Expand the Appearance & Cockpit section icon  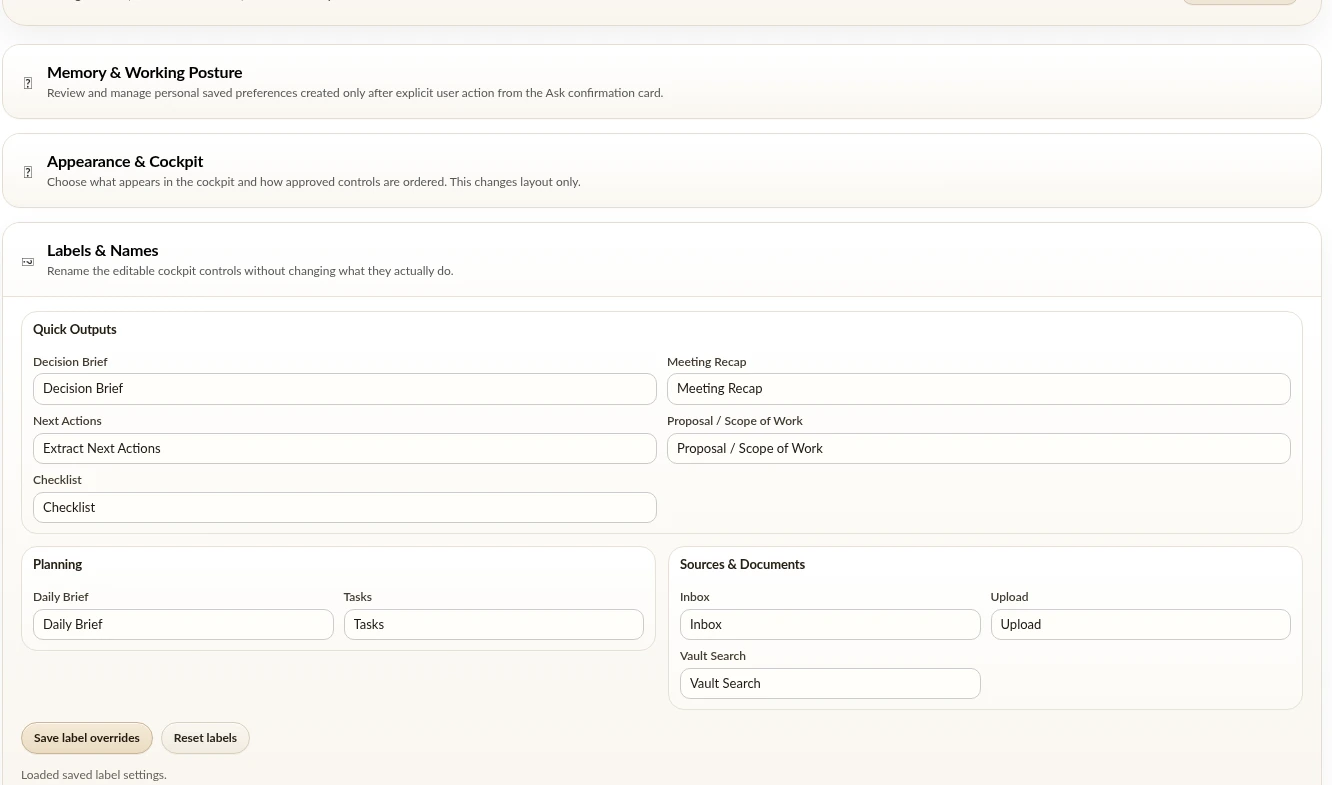(x=28, y=172)
